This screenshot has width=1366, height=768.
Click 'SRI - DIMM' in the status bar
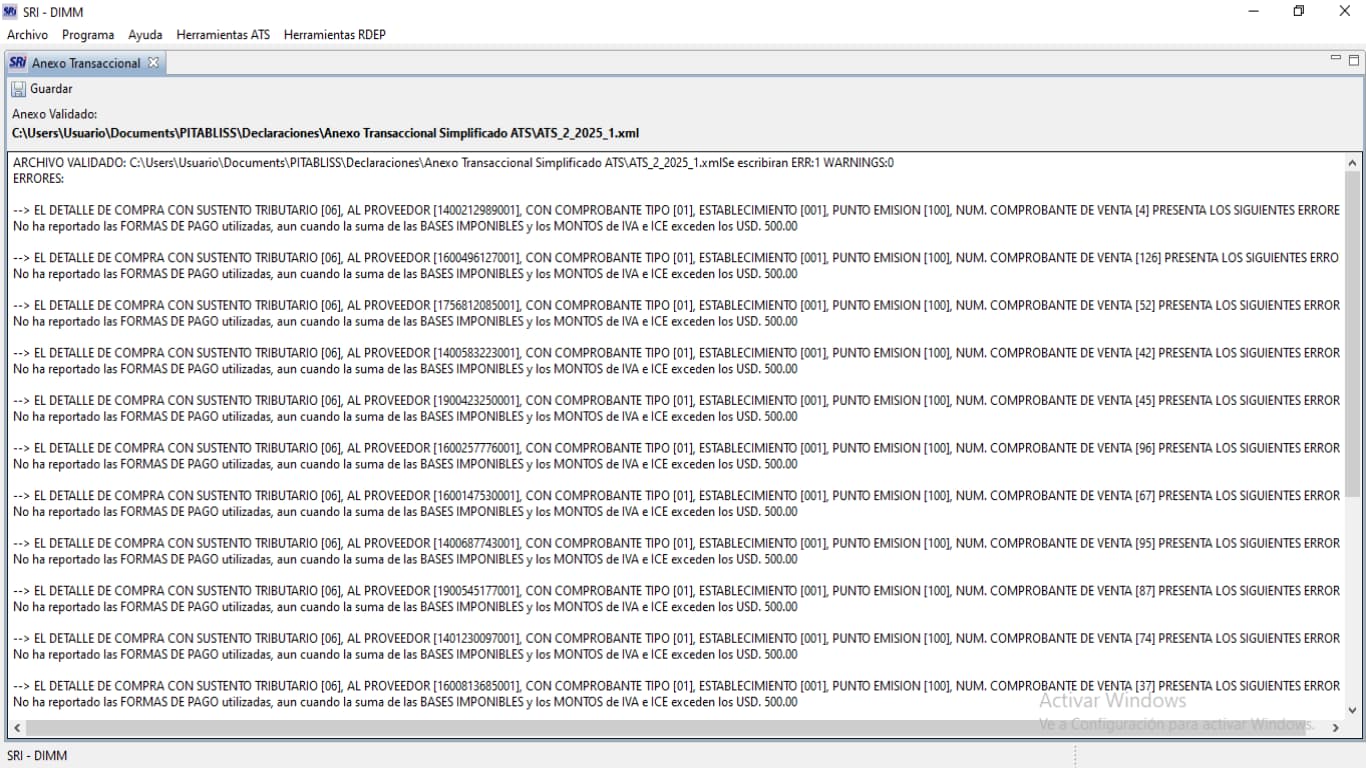click(x=37, y=756)
